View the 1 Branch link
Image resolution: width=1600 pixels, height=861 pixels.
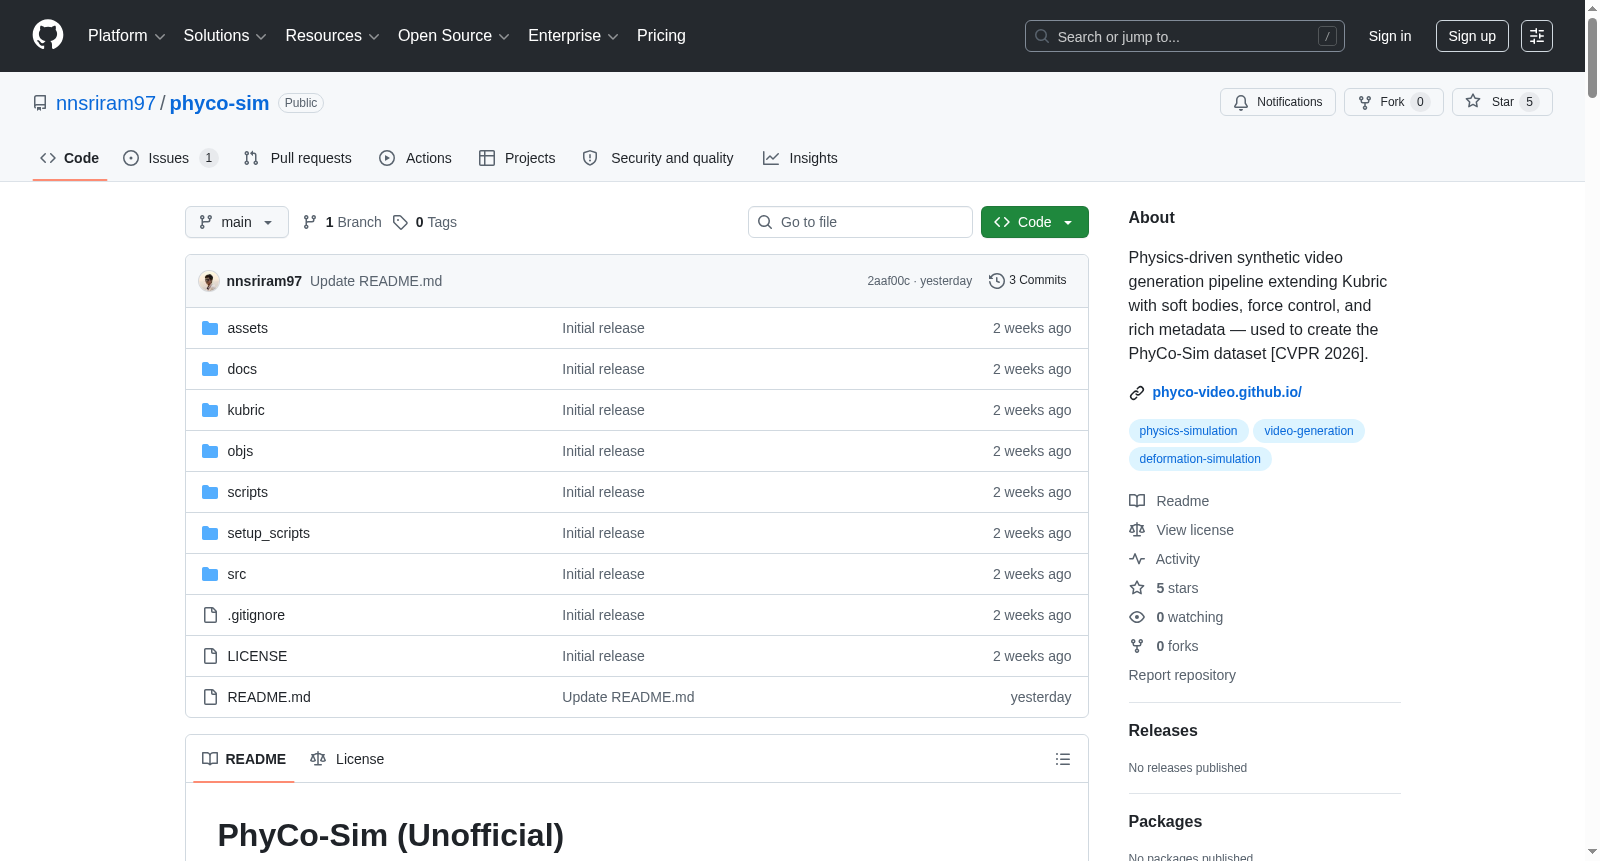pyautogui.click(x=342, y=222)
